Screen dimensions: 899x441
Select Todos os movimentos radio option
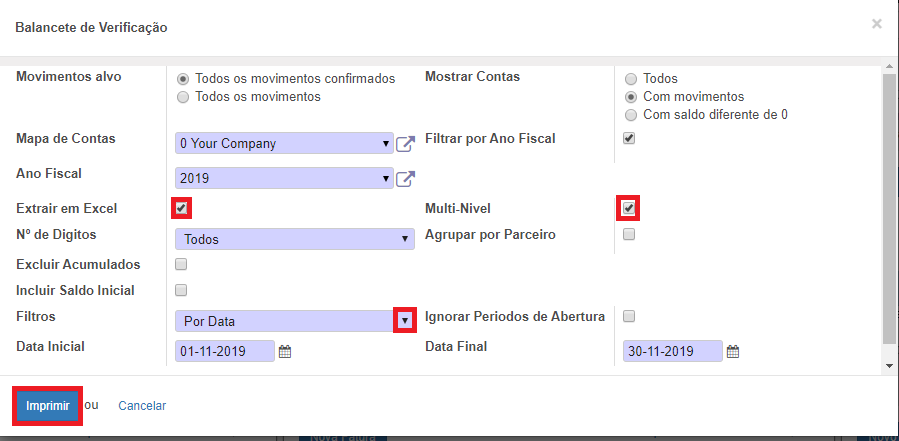tap(183, 97)
